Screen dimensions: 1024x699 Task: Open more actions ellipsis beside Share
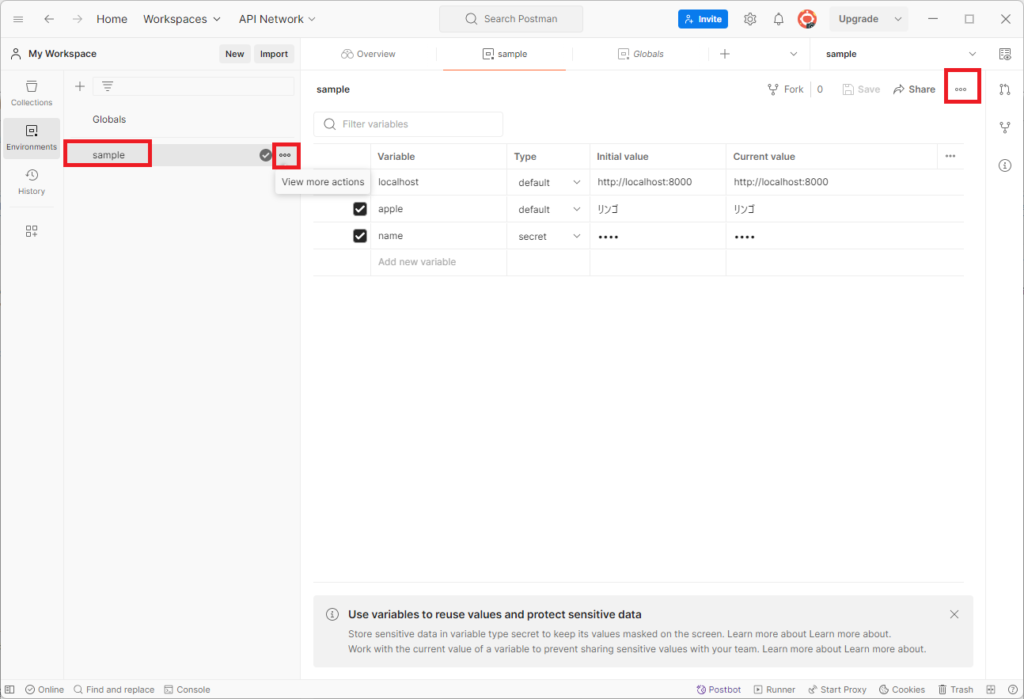[x=961, y=89]
